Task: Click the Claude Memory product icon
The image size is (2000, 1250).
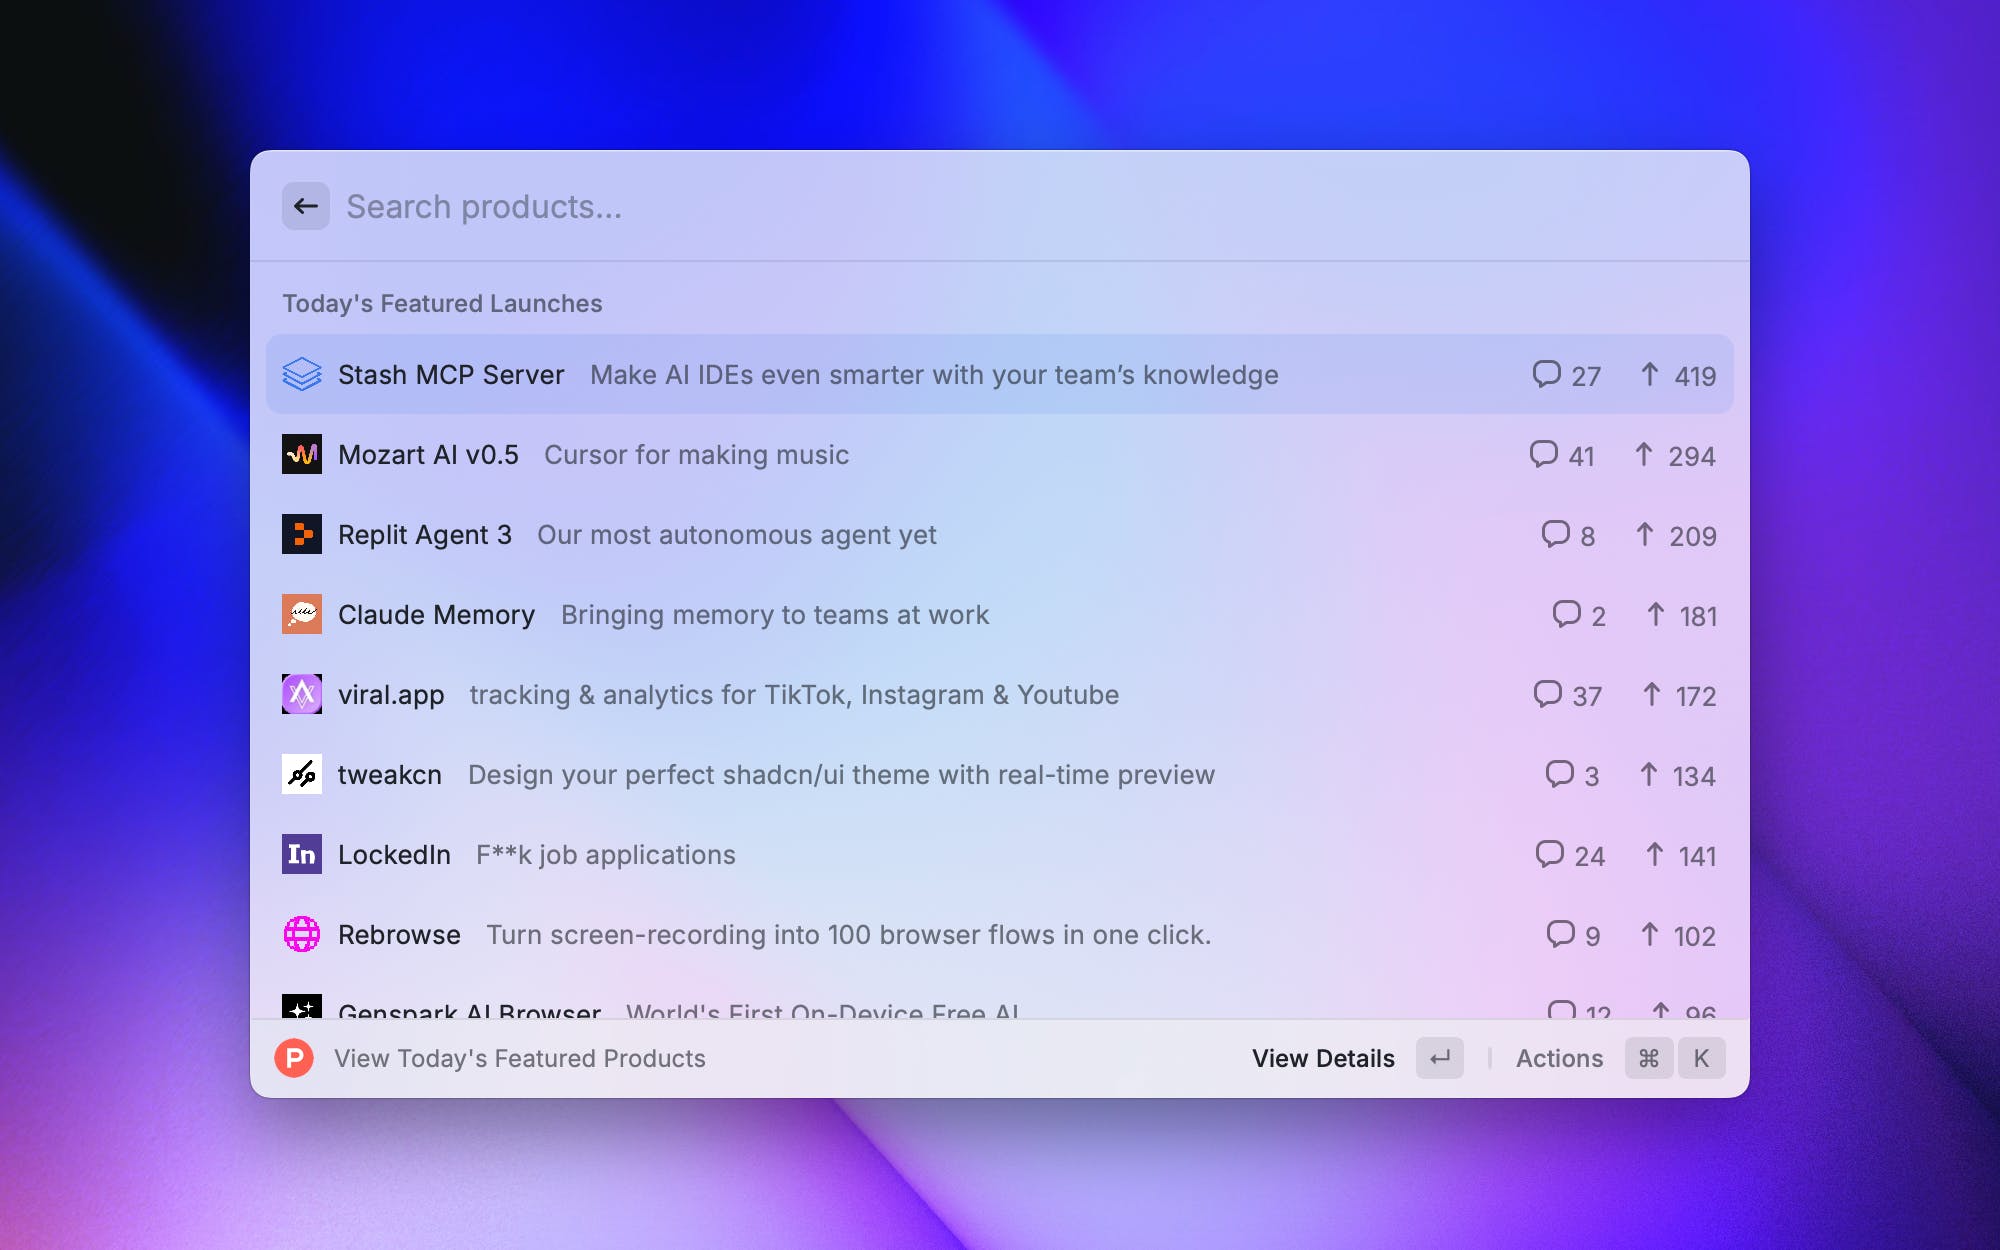Action: tap(301, 614)
